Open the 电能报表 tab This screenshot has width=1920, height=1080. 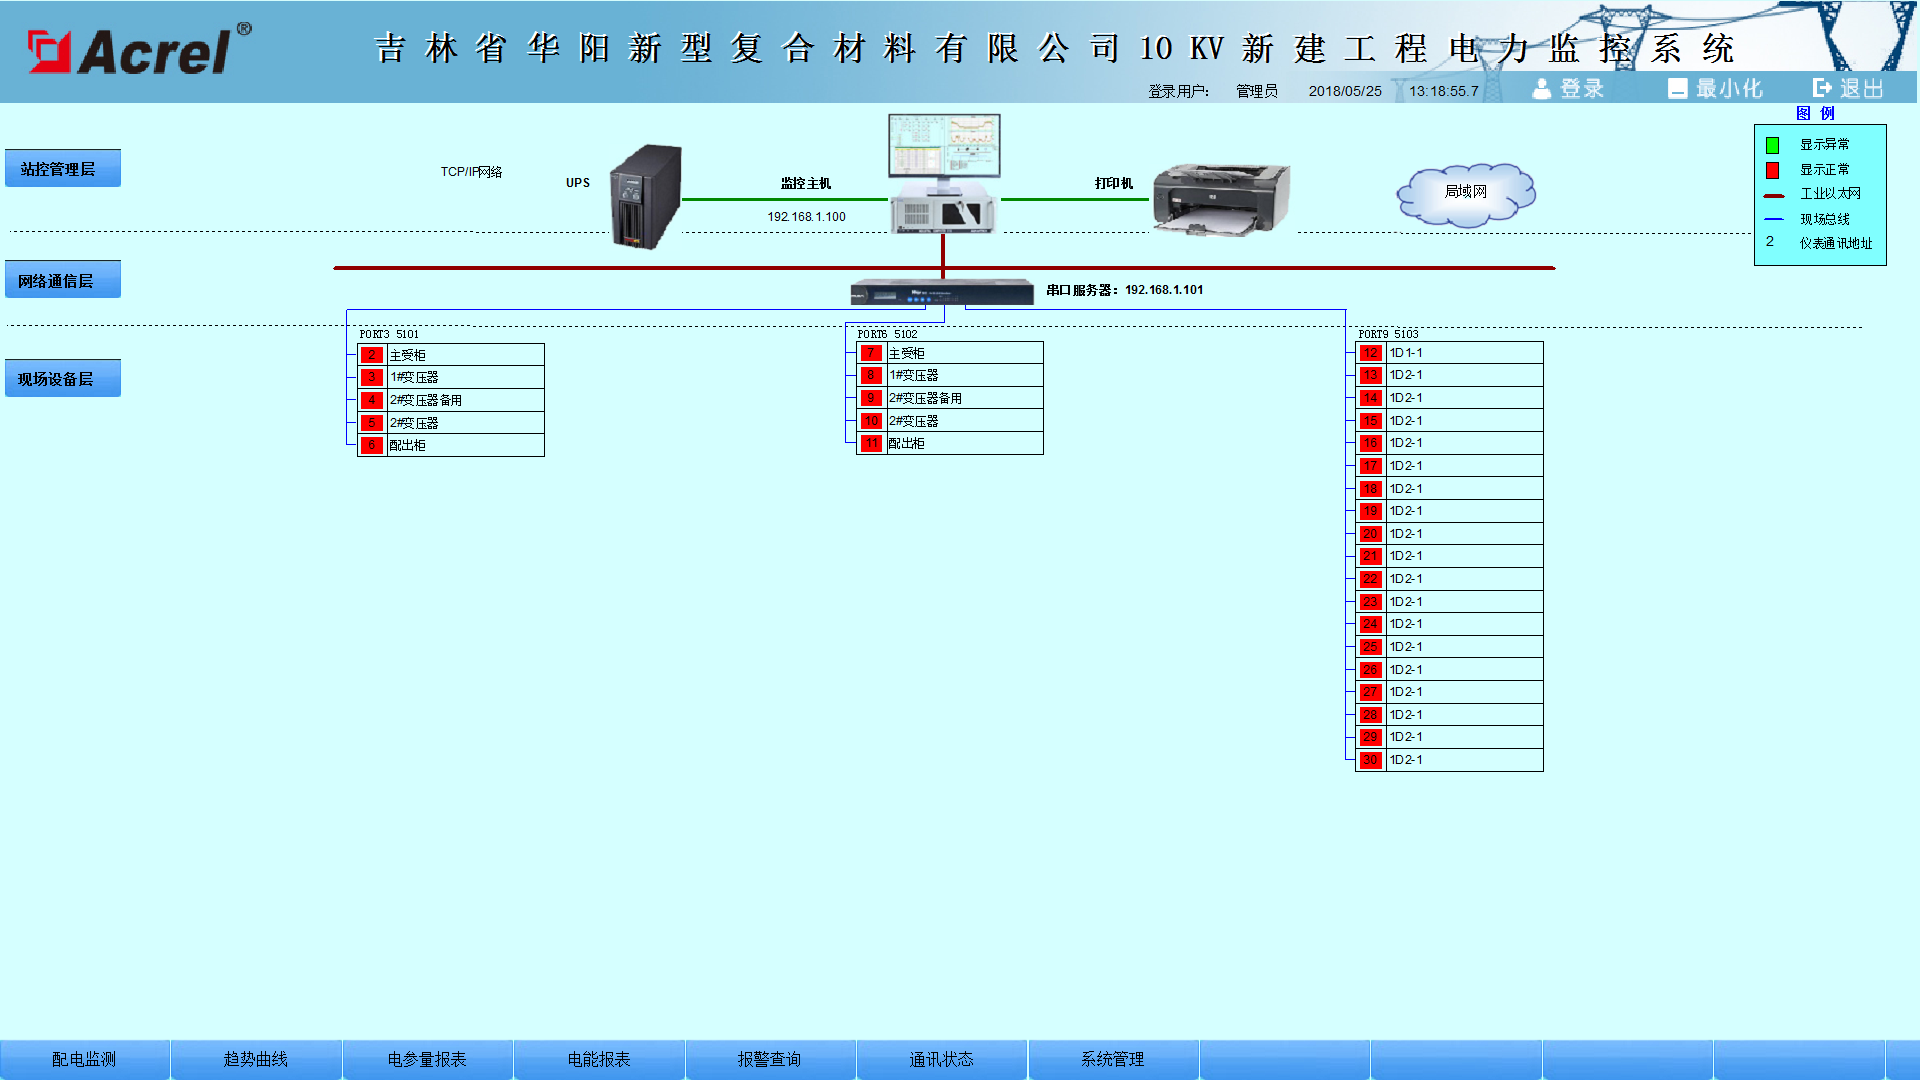(599, 1059)
